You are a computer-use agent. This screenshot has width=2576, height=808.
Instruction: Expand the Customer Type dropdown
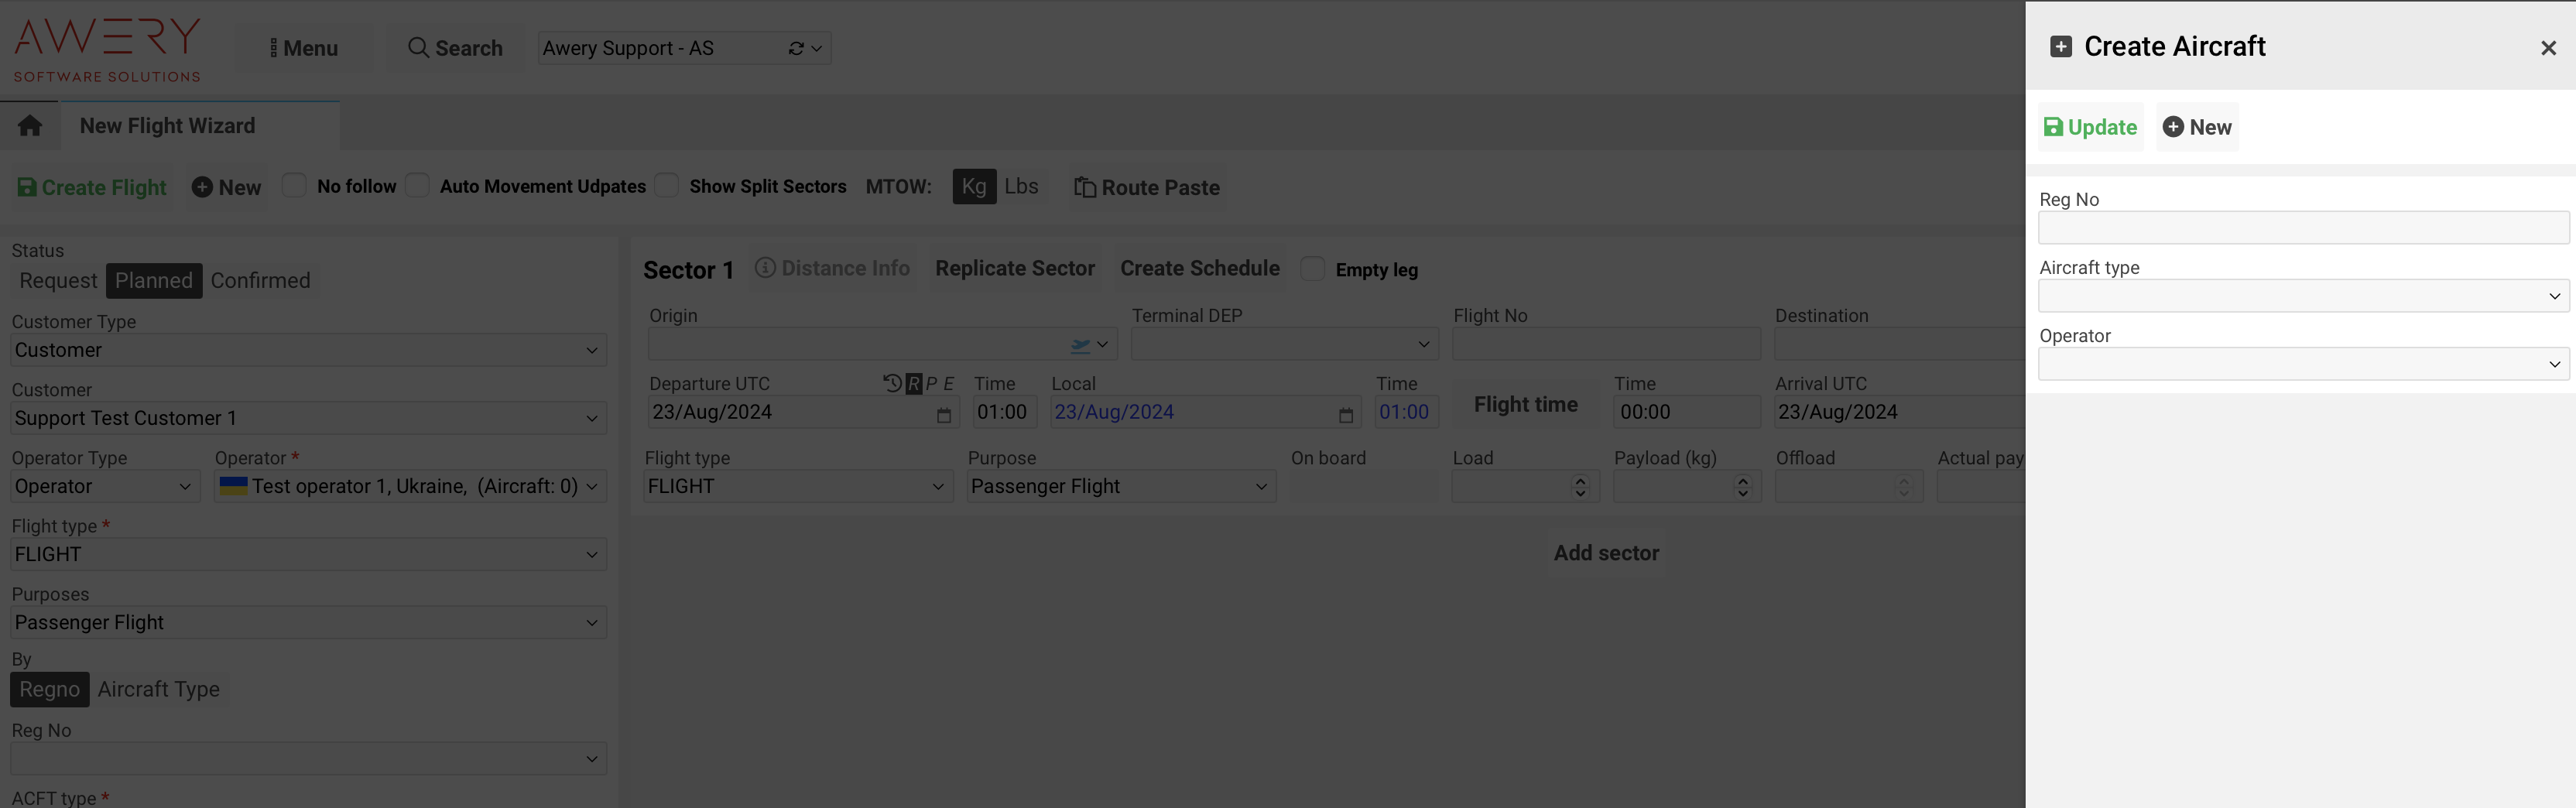coord(308,350)
